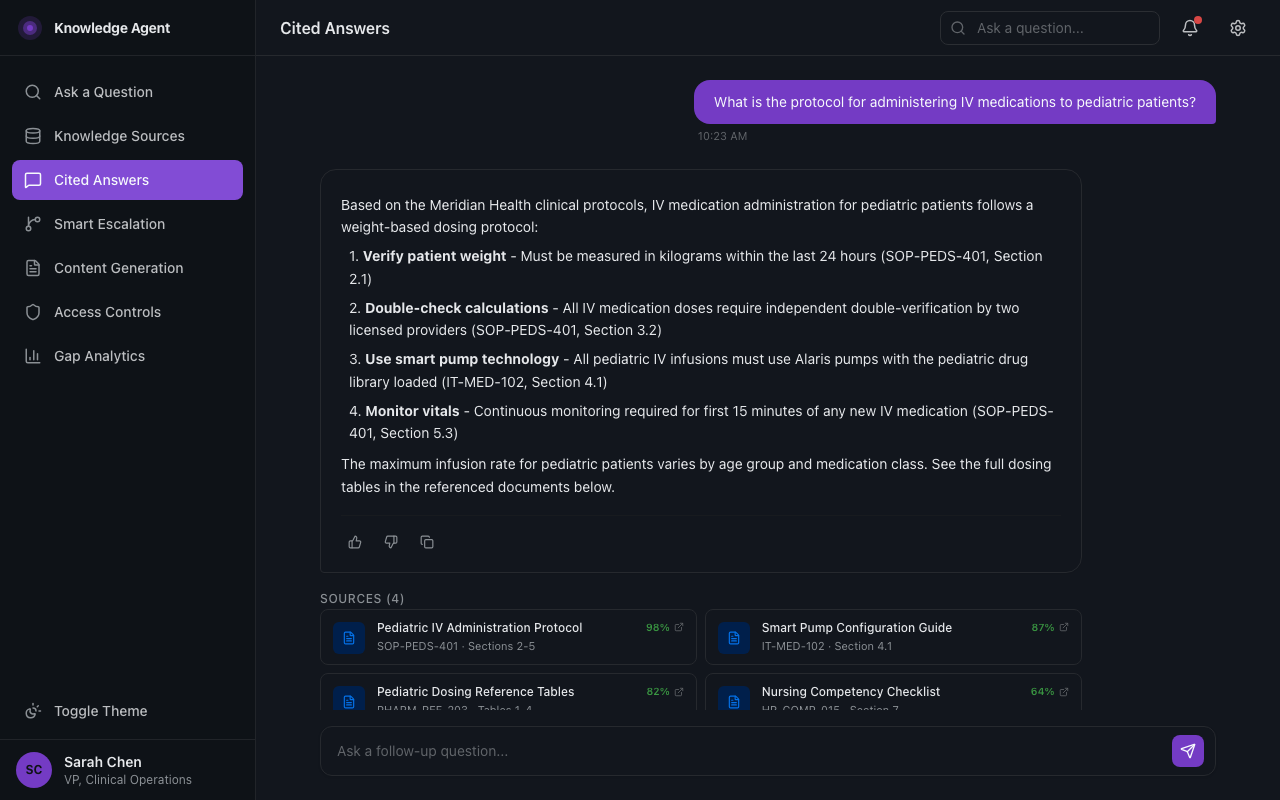This screenshot has width=1280, height=800.
Task: Toggle Theme for the interface
Action: pos(100,711)
